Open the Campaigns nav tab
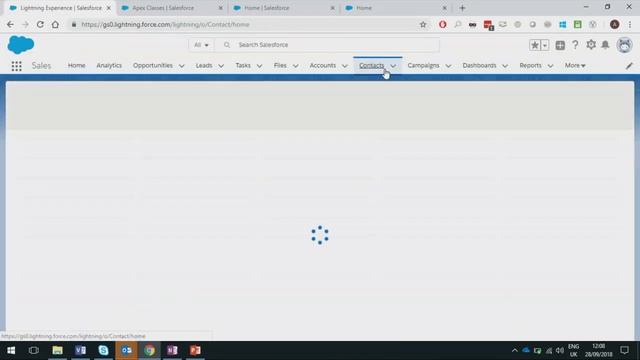This screenshot has height=360, width=640. tap(423, 65)
